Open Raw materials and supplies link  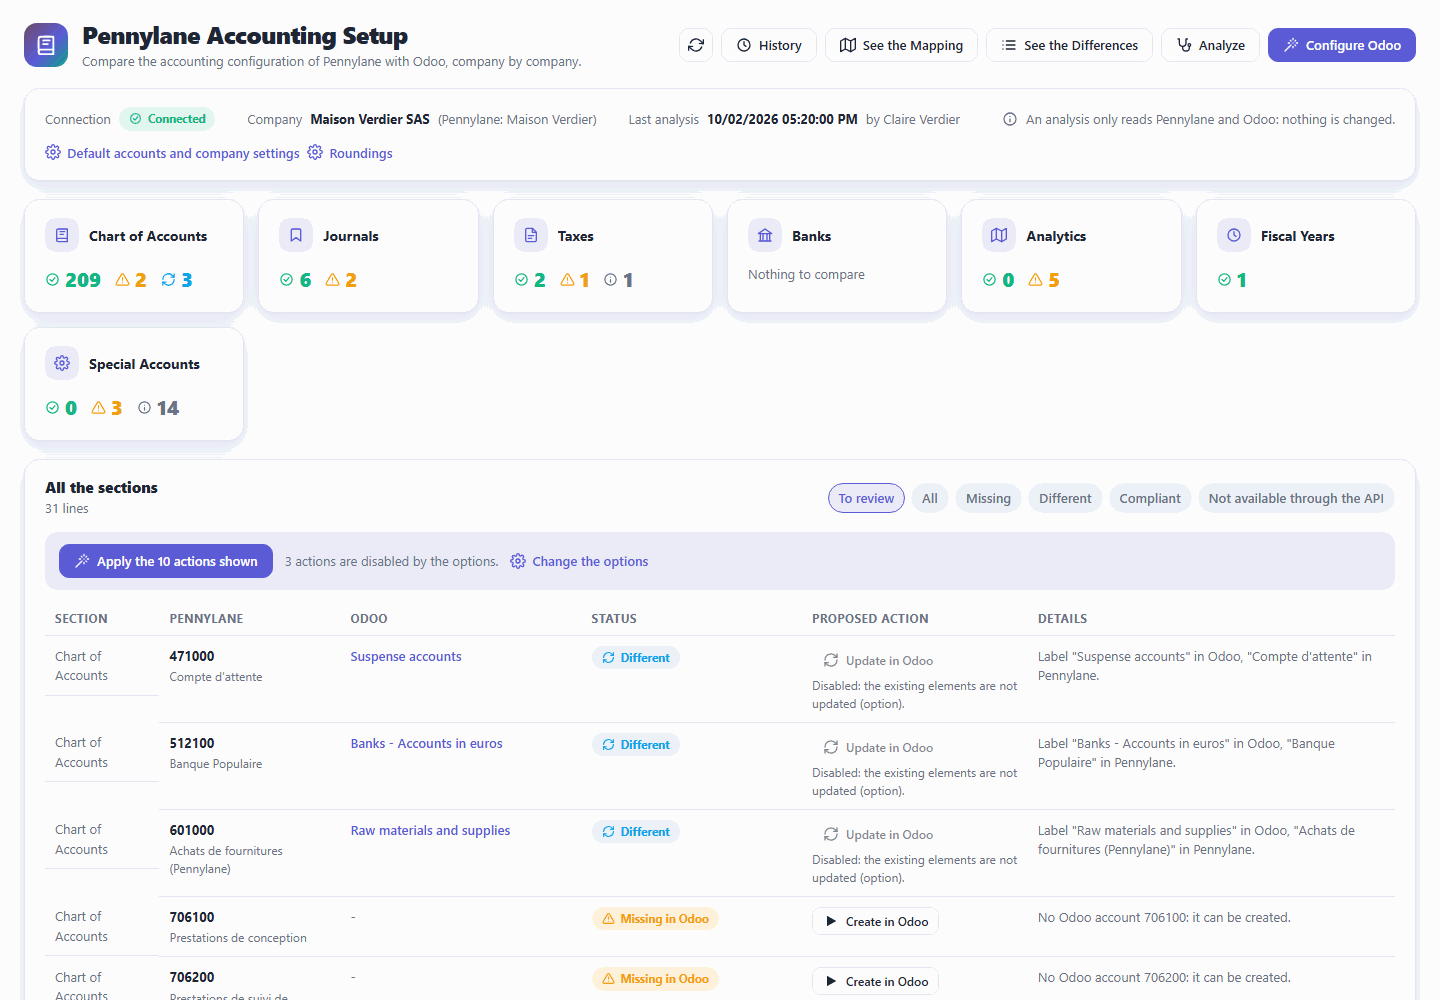coord(430,831)
